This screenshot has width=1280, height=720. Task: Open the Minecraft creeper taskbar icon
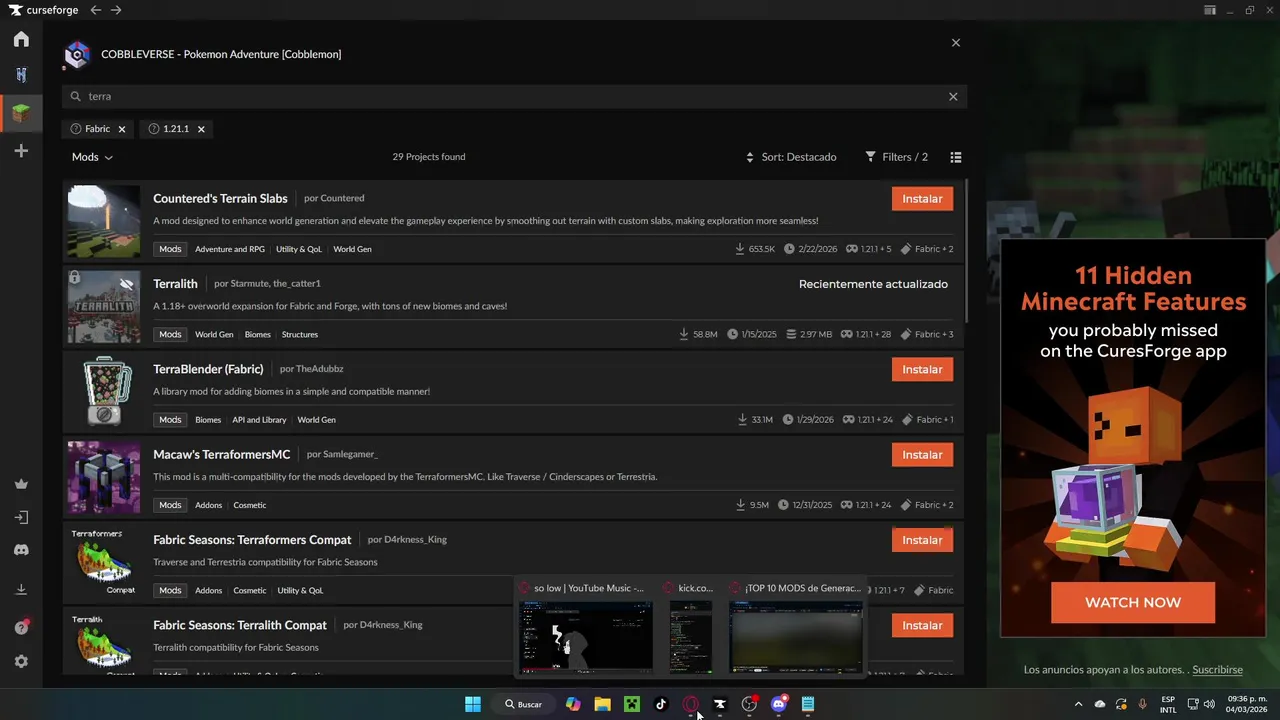coord(632,704)
